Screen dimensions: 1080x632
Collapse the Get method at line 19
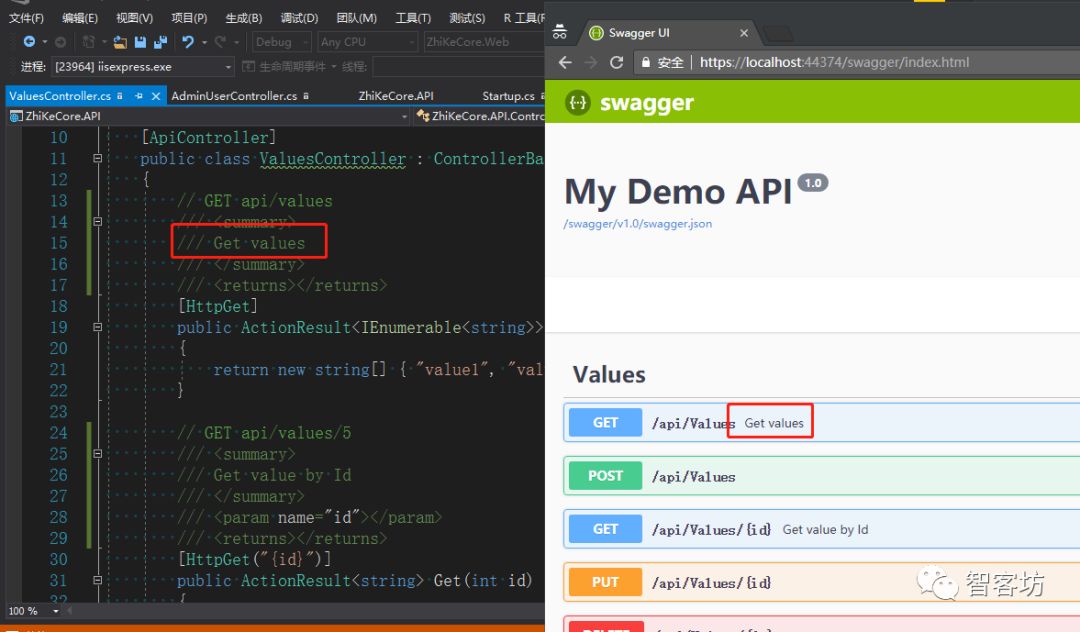click(x=97, y=327)
